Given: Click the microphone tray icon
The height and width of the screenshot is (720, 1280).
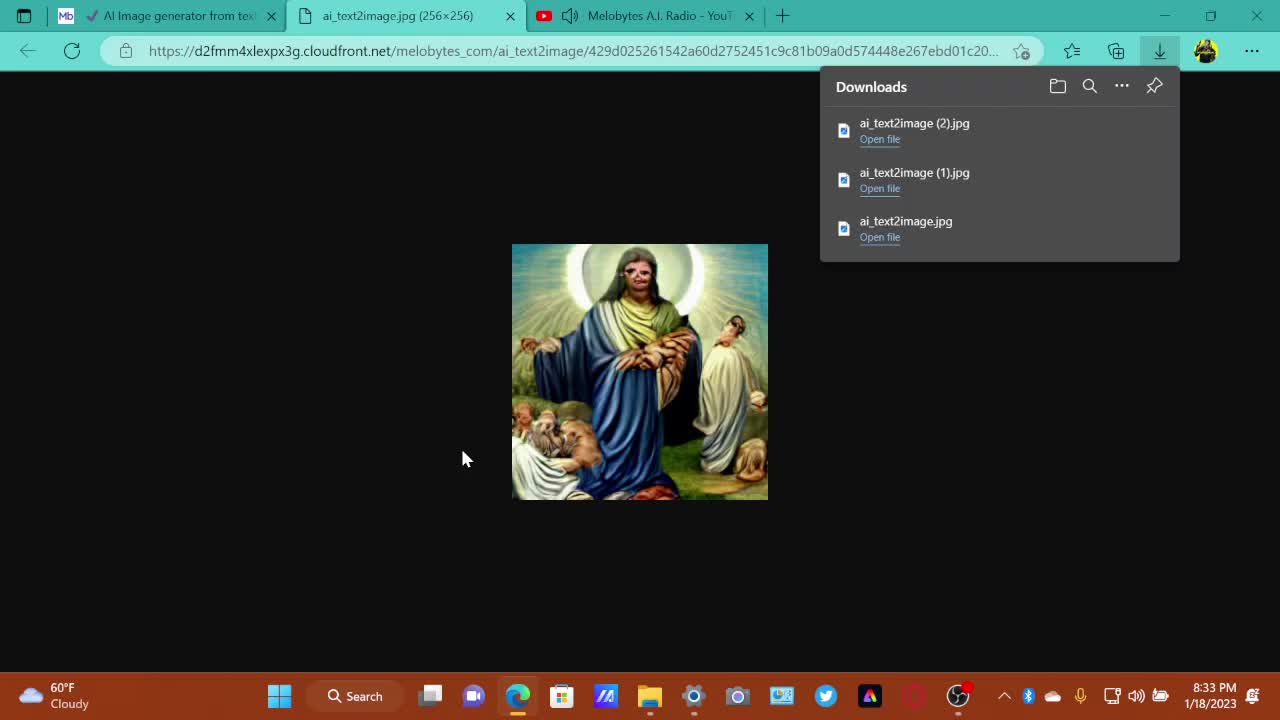Looking at the screenshot, I should [1080, 696].
